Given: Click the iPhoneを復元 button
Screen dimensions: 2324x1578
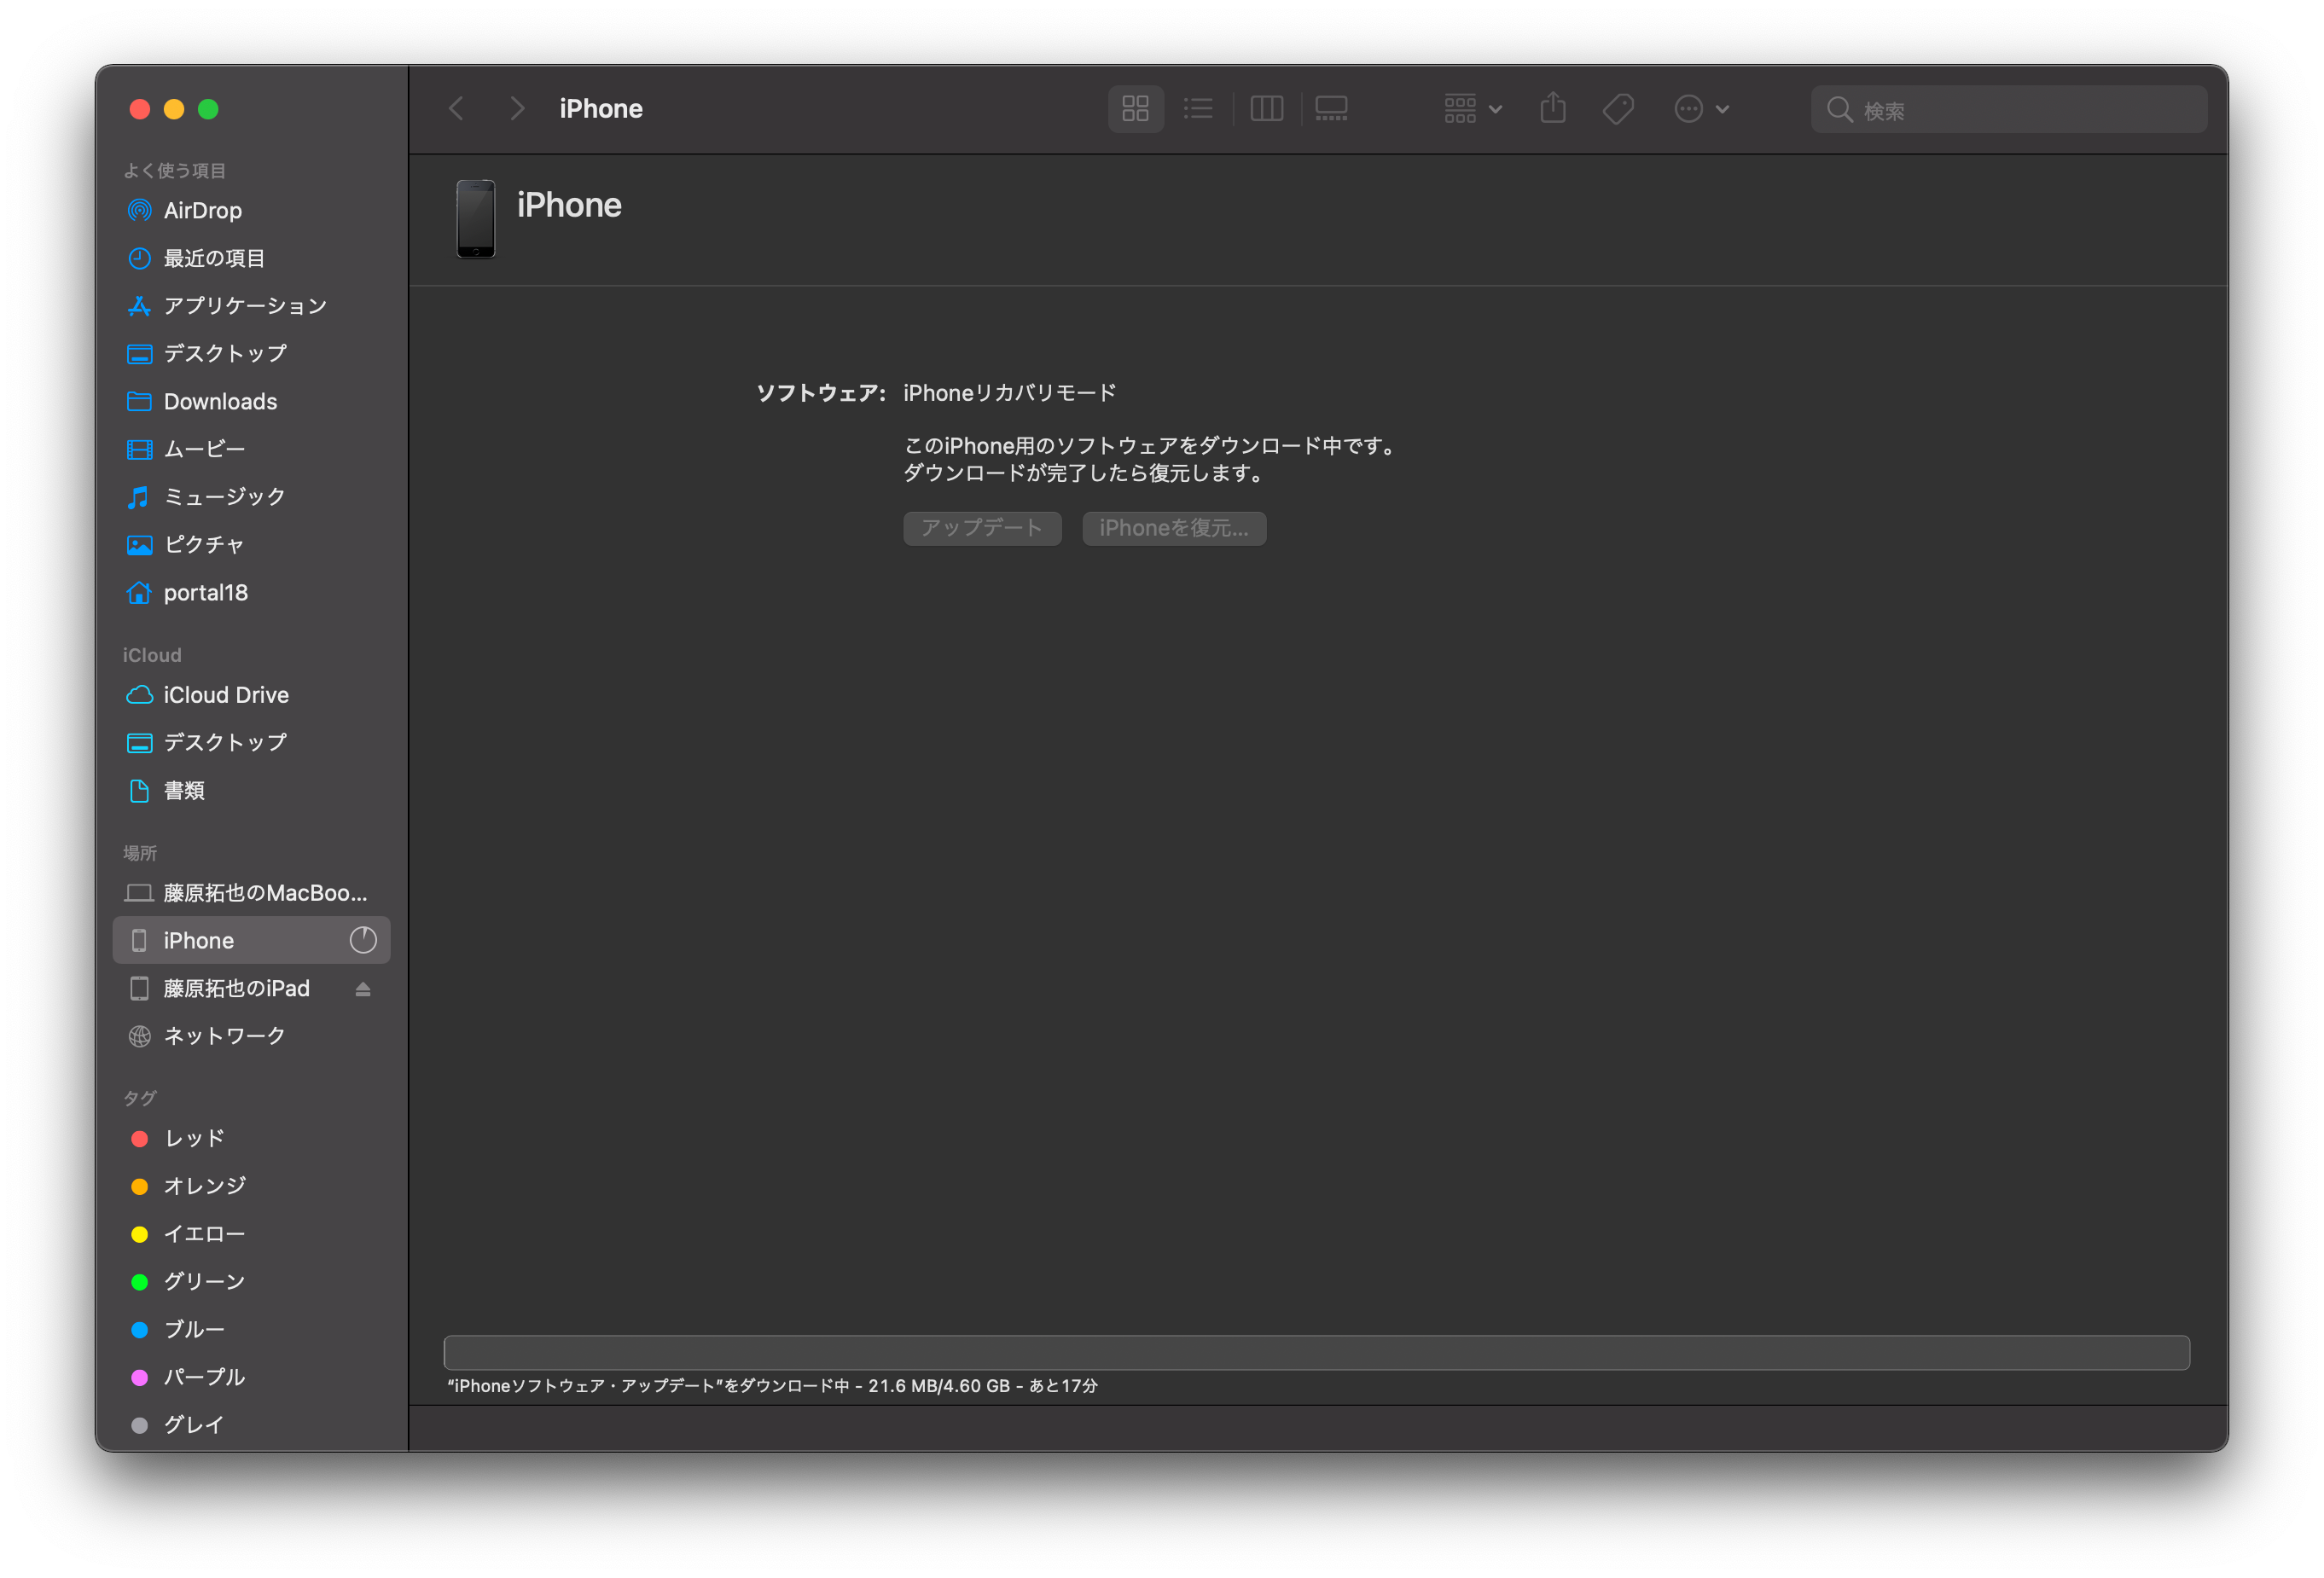Looking at the screenshot, I should click(1174, 528).
